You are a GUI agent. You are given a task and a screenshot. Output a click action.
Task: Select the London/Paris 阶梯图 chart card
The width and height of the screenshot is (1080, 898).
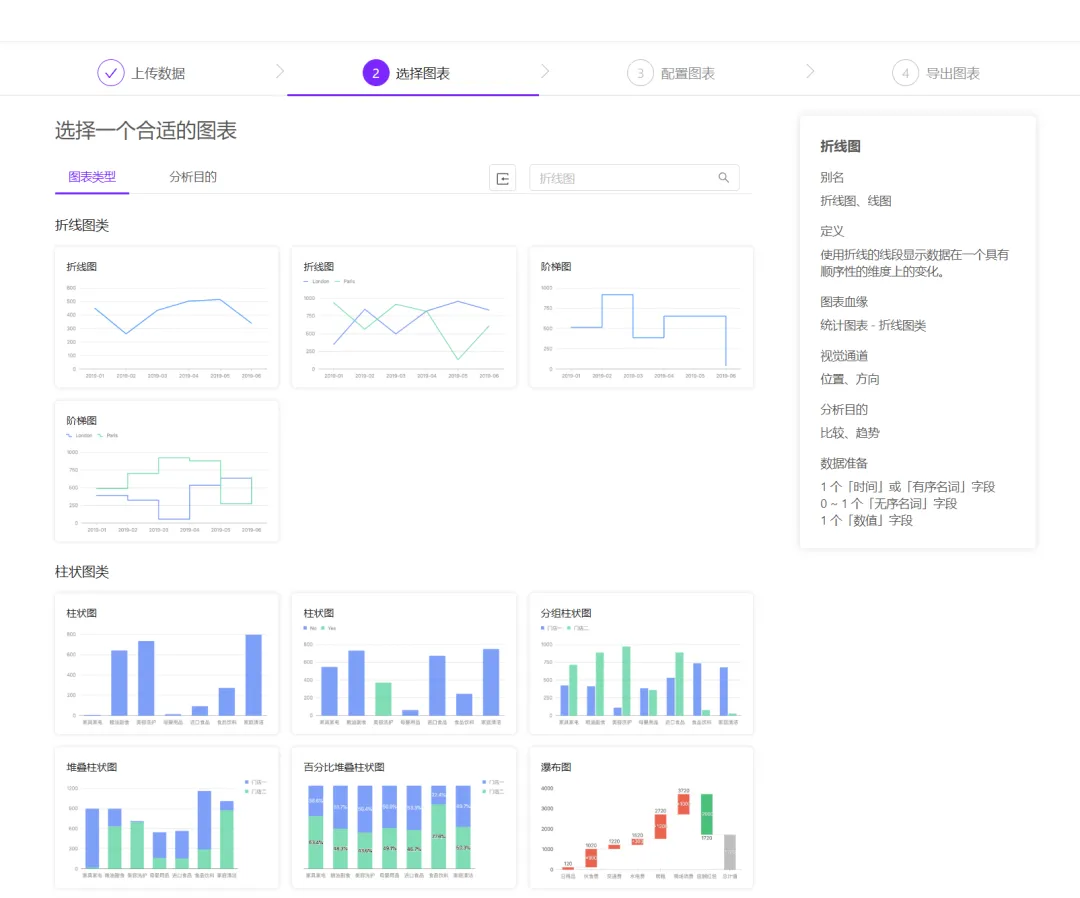click(x=167, y=471)
